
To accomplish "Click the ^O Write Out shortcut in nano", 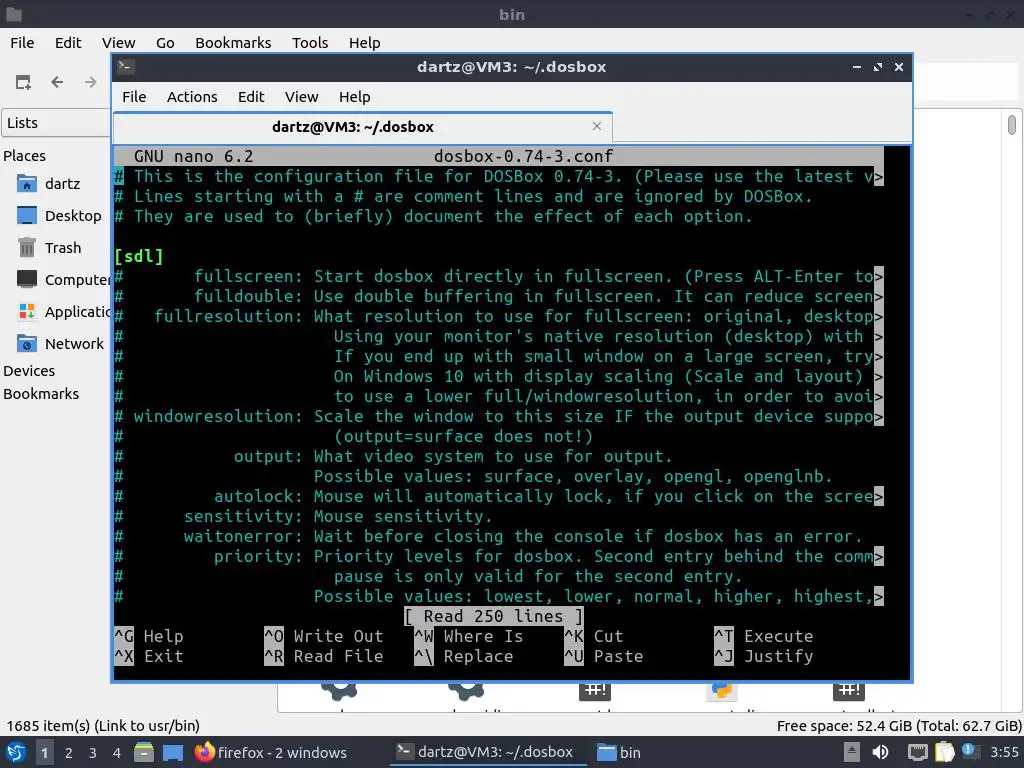I will 324,636.
